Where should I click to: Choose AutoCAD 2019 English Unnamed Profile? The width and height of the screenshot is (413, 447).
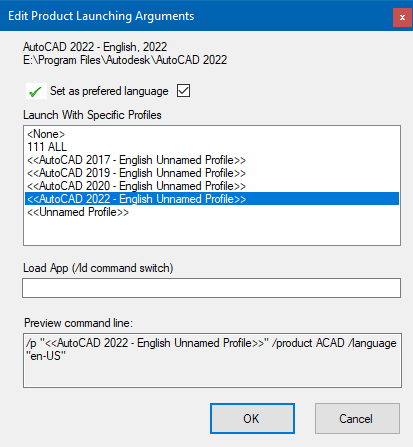[x=136, y=173]
